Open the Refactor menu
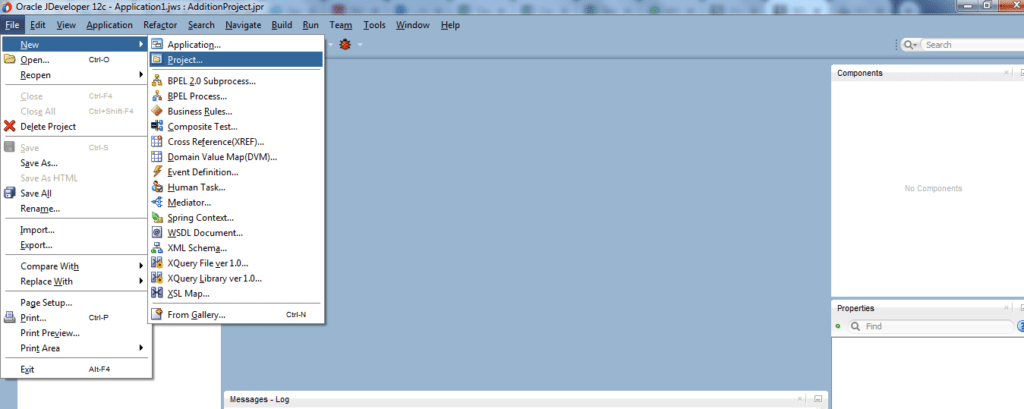The image size is (1024, 409). click(x=160, y=25)
